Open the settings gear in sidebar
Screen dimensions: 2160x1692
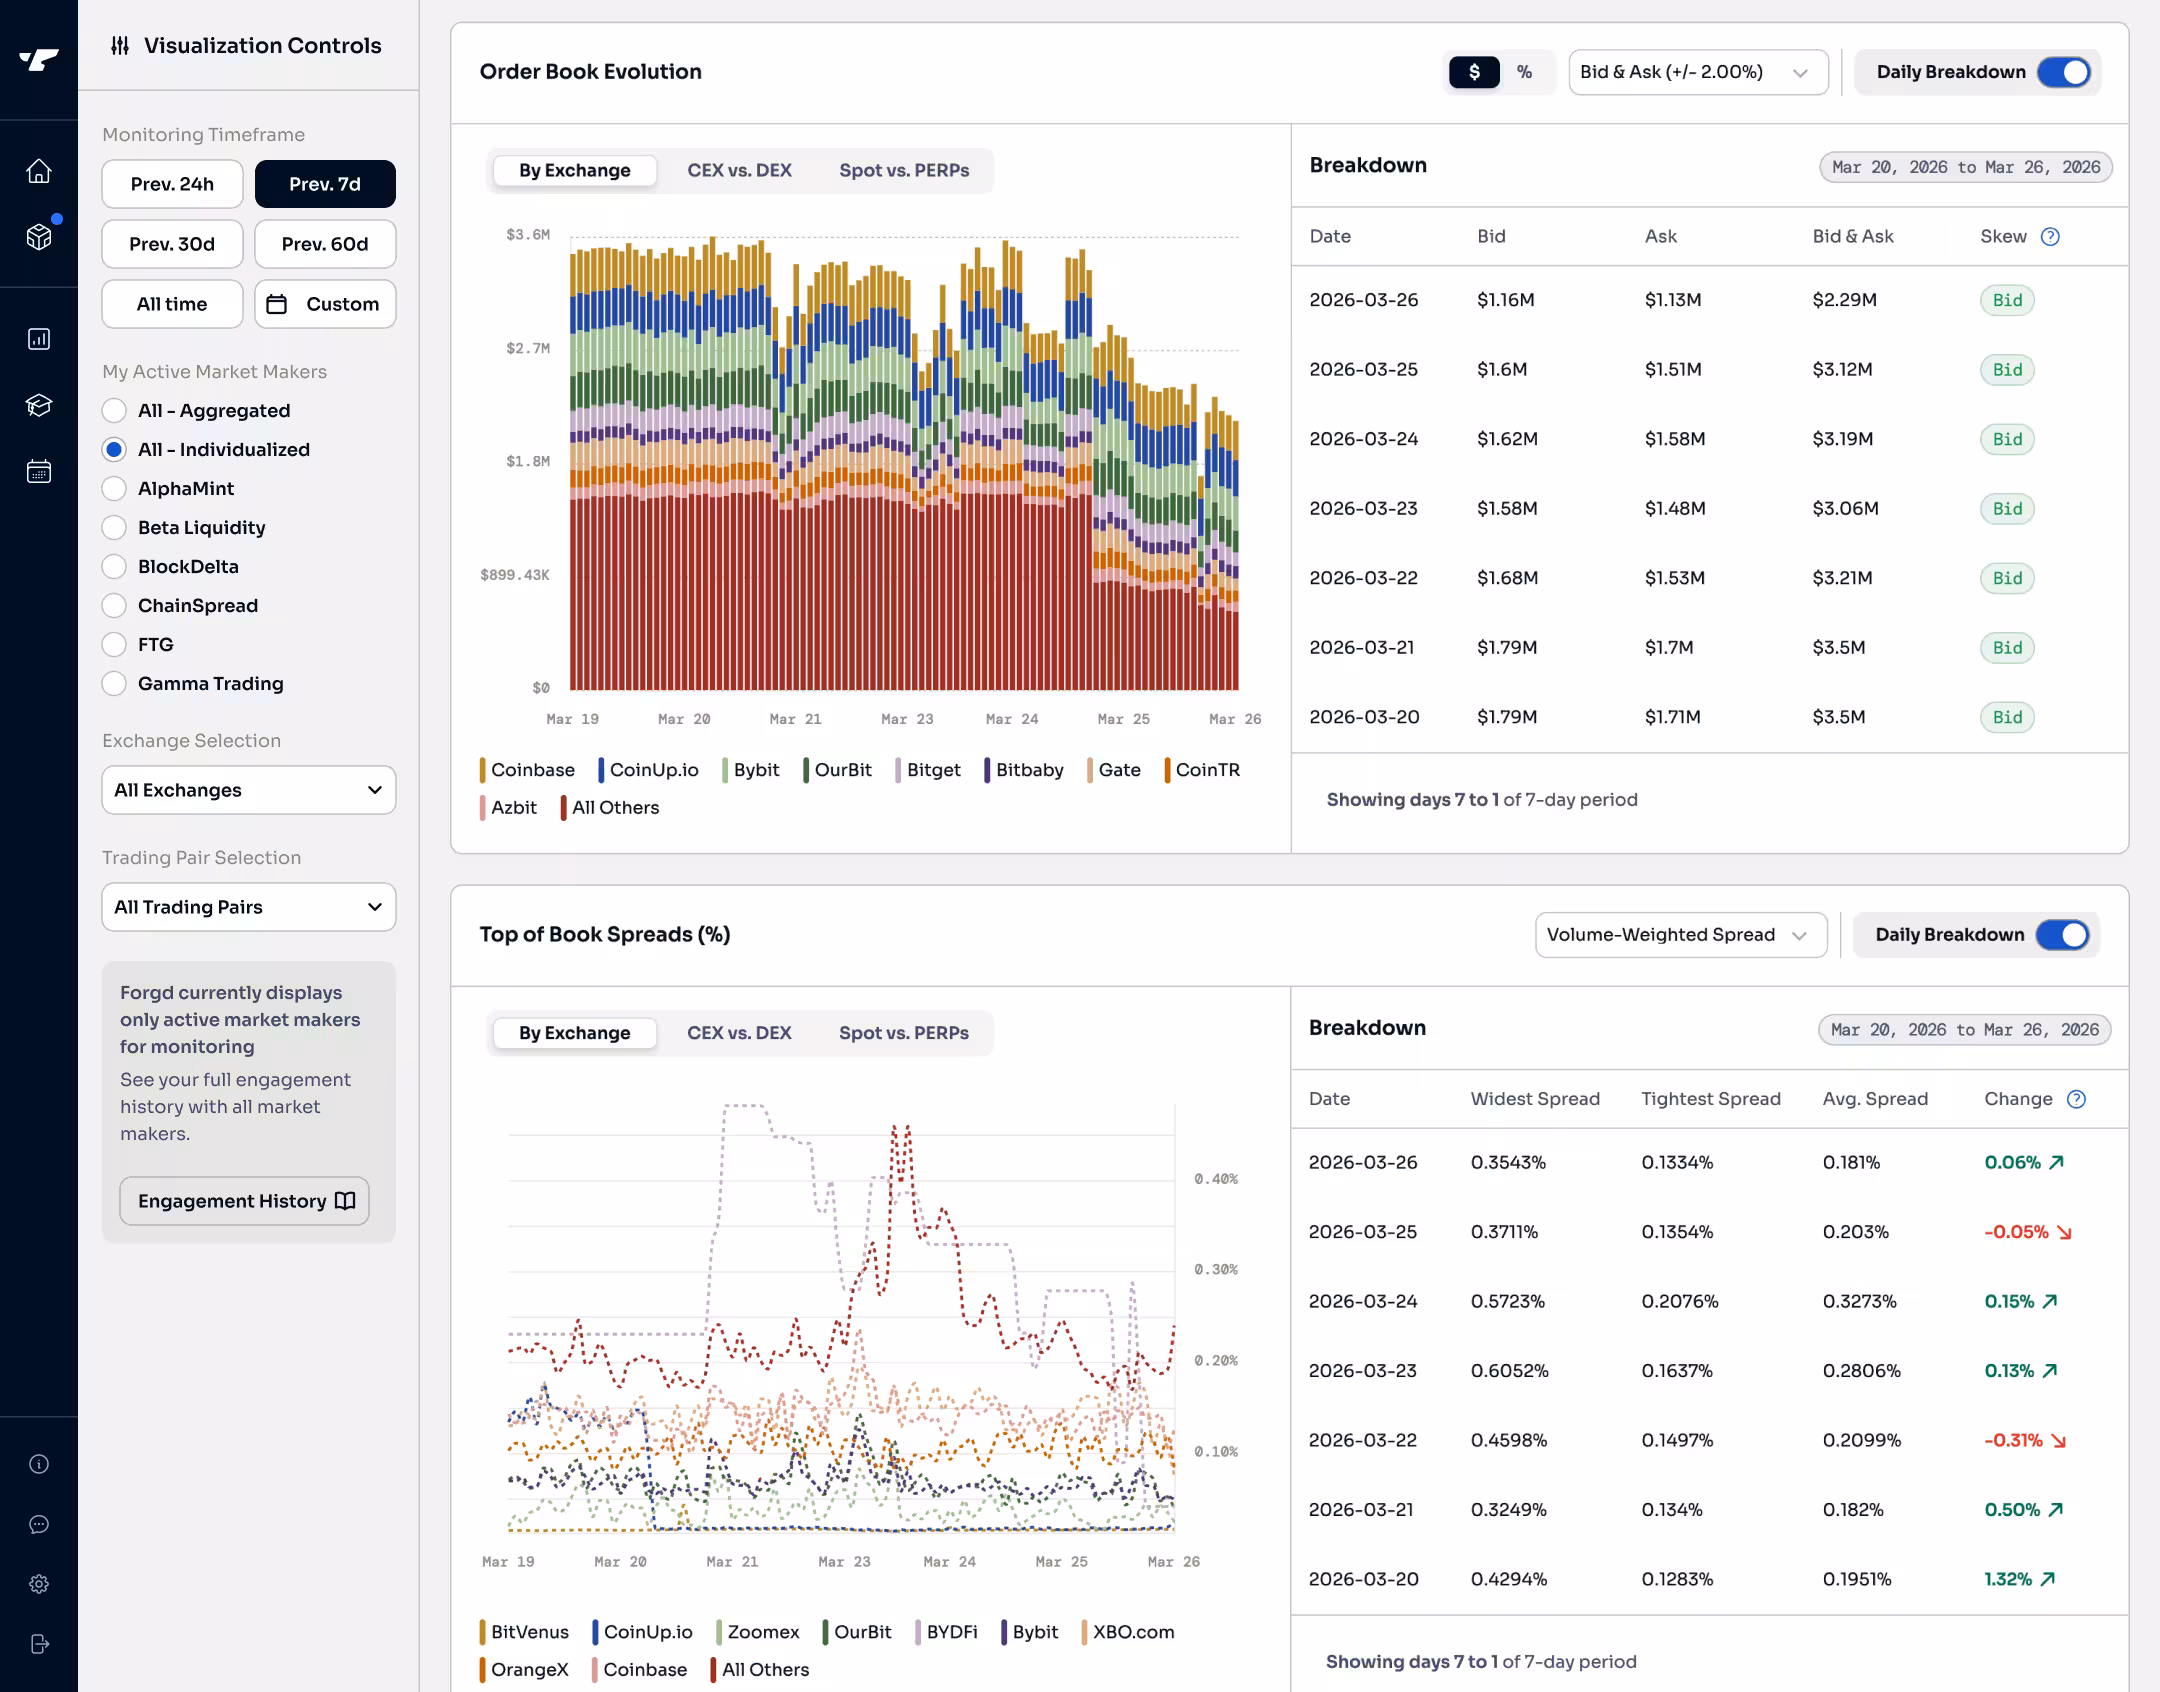pos(39,1584)
